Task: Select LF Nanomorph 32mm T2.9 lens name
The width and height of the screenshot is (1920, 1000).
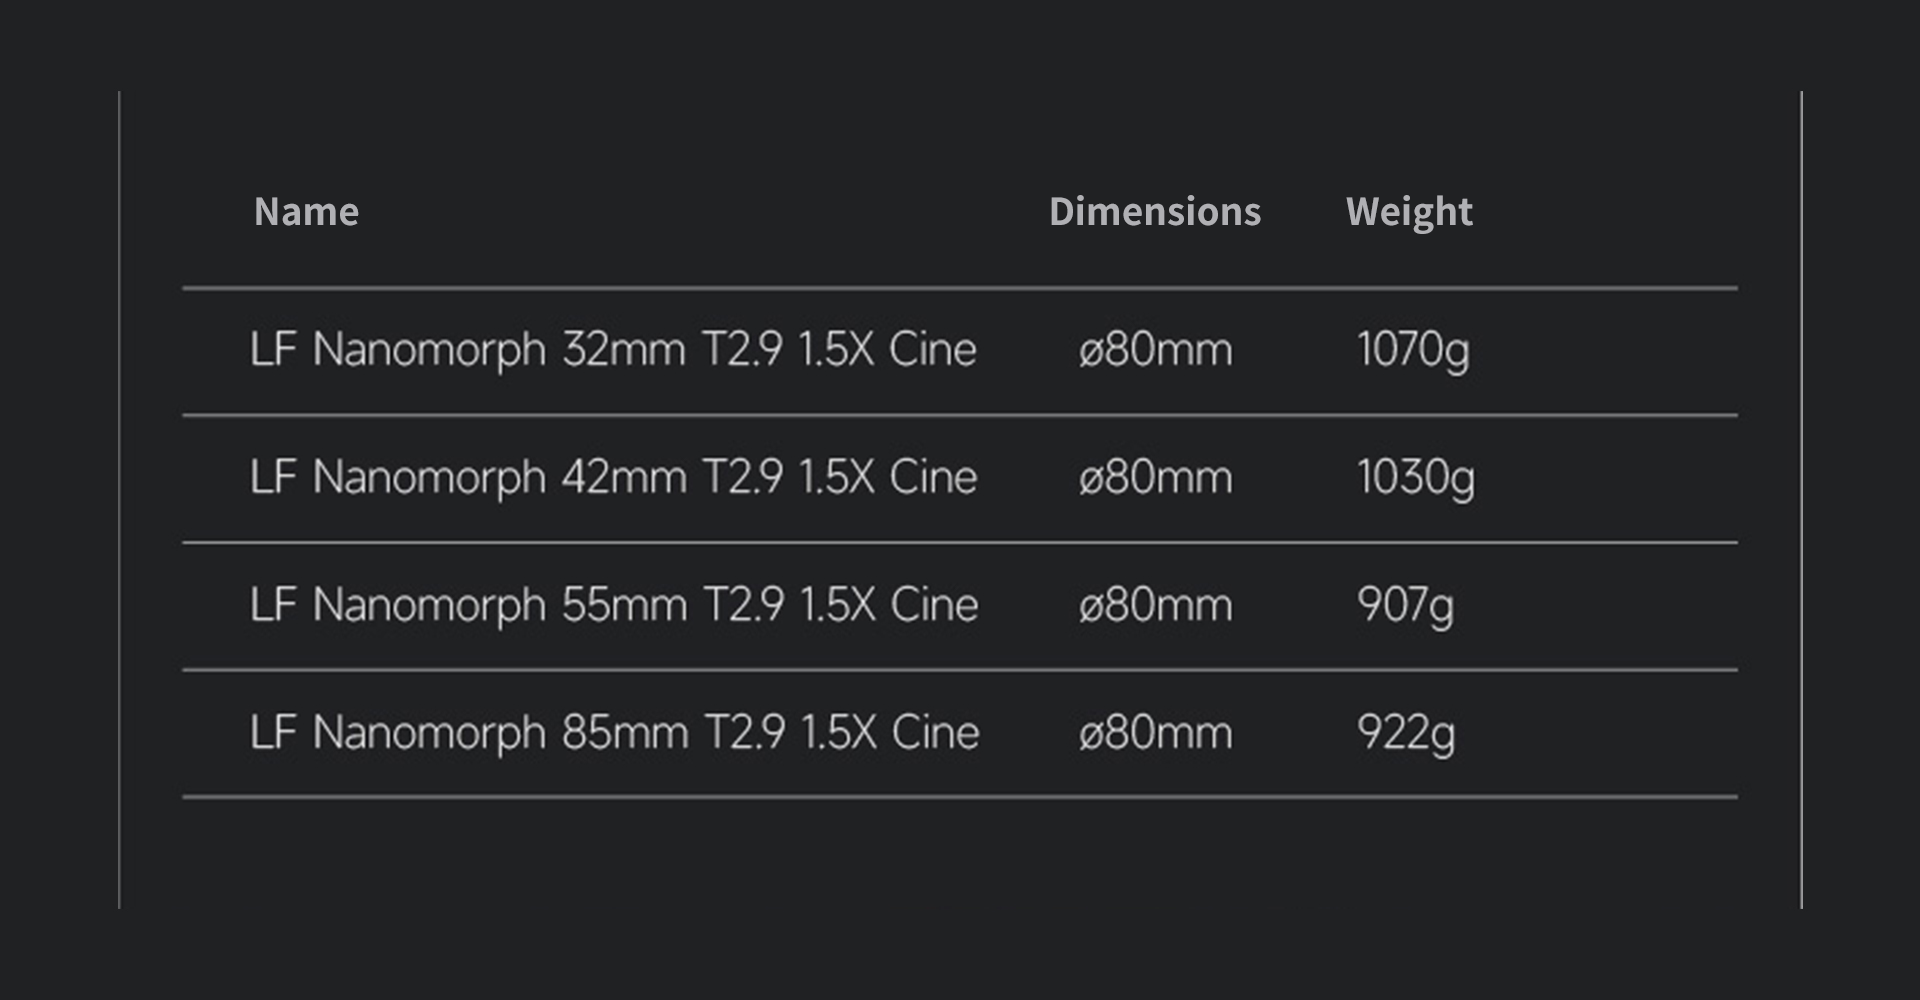Action: (612, 350)
